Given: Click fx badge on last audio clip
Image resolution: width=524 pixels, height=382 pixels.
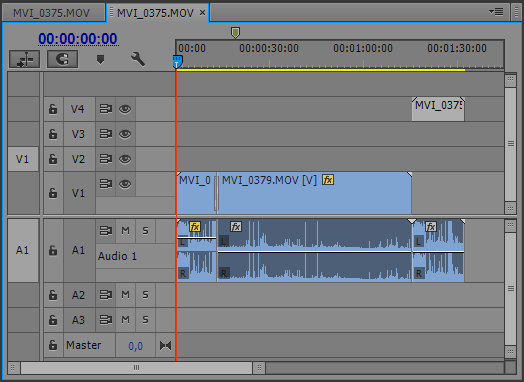Looking at the screenshot, I should point(431,227).
